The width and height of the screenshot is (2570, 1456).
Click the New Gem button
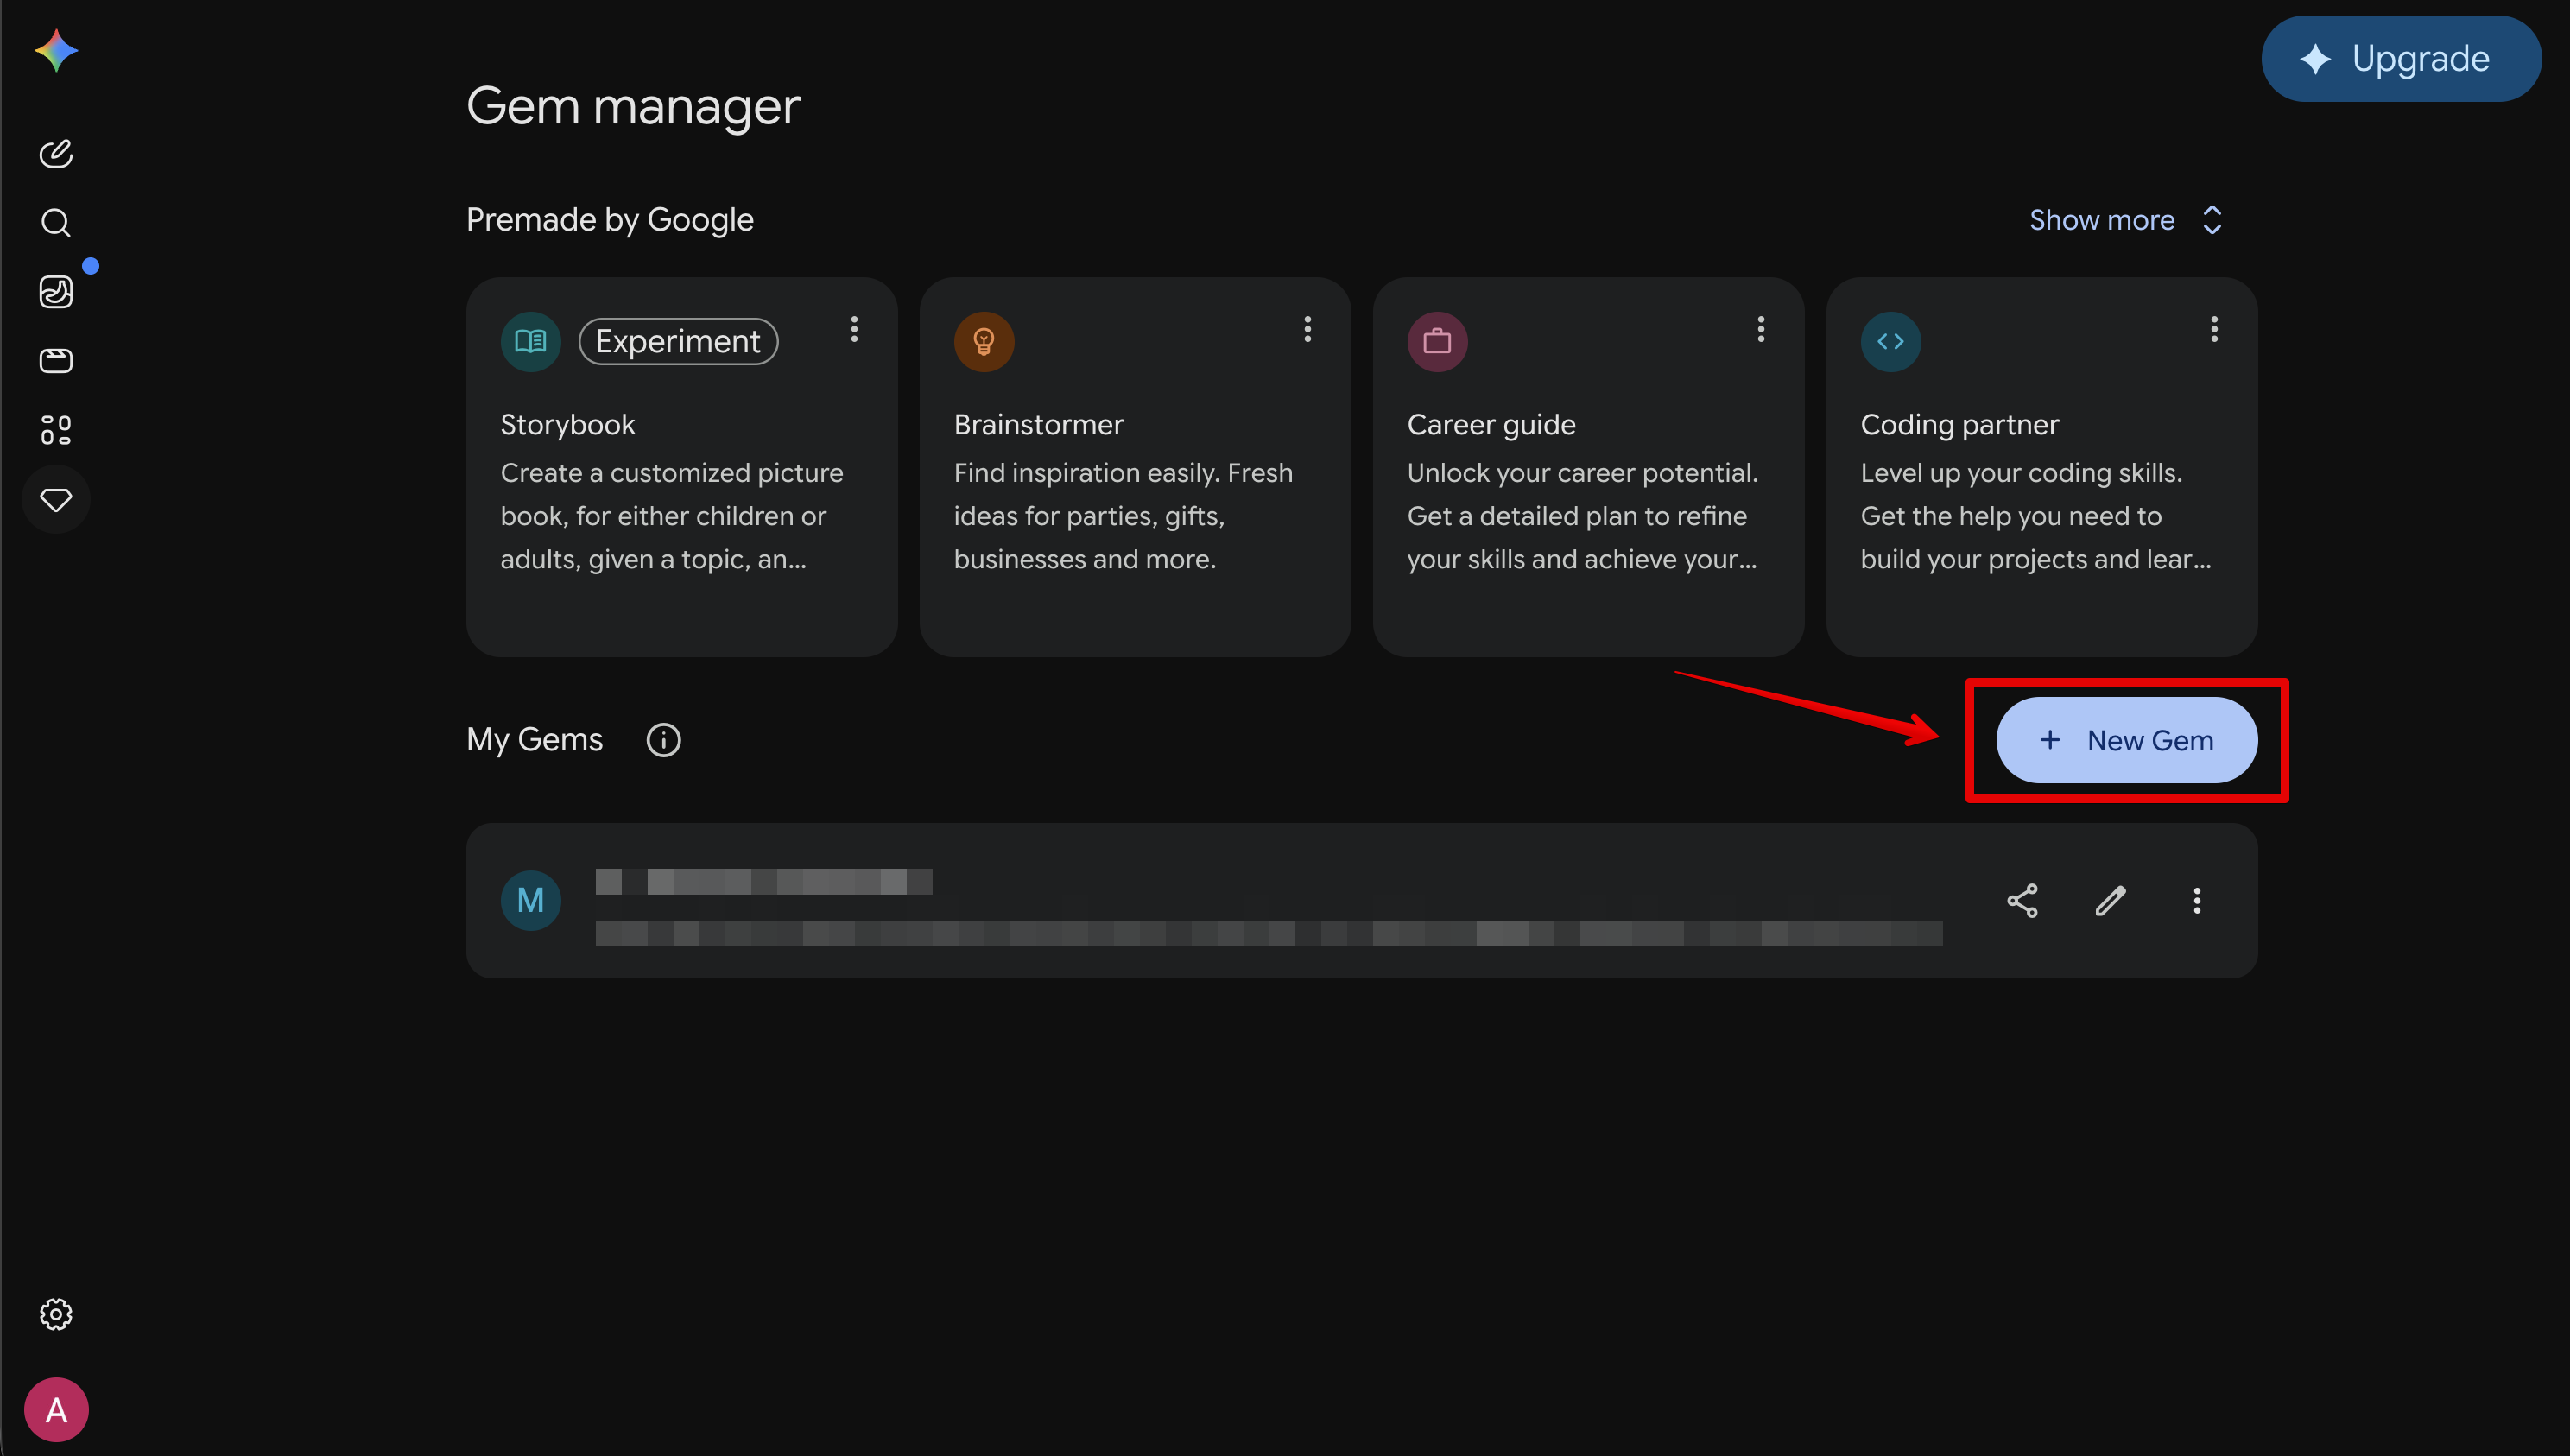click(x=2127, y=740)
